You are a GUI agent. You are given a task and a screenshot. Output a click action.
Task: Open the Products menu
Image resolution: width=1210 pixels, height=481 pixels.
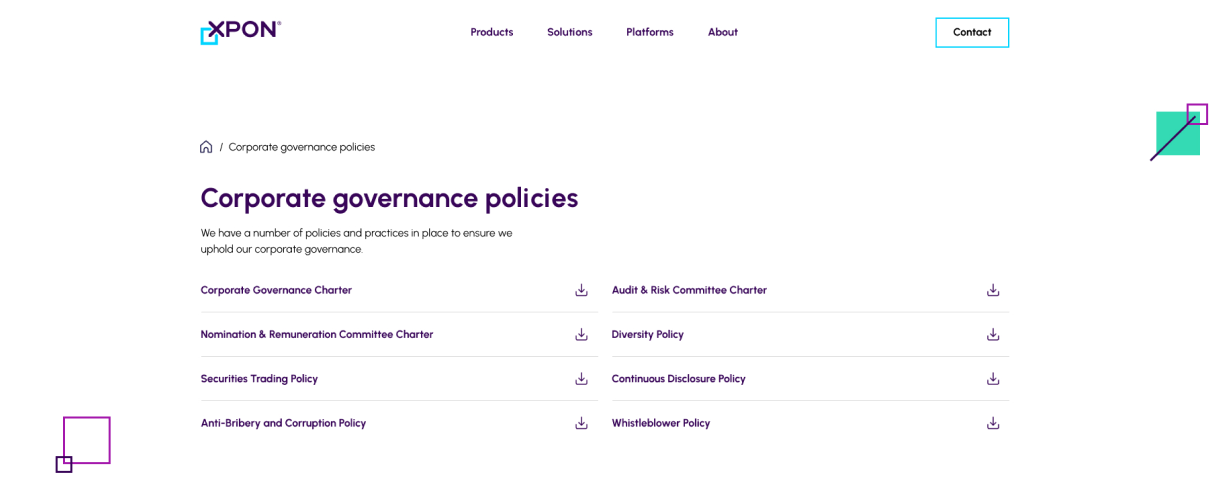click(x=491, y=32)
